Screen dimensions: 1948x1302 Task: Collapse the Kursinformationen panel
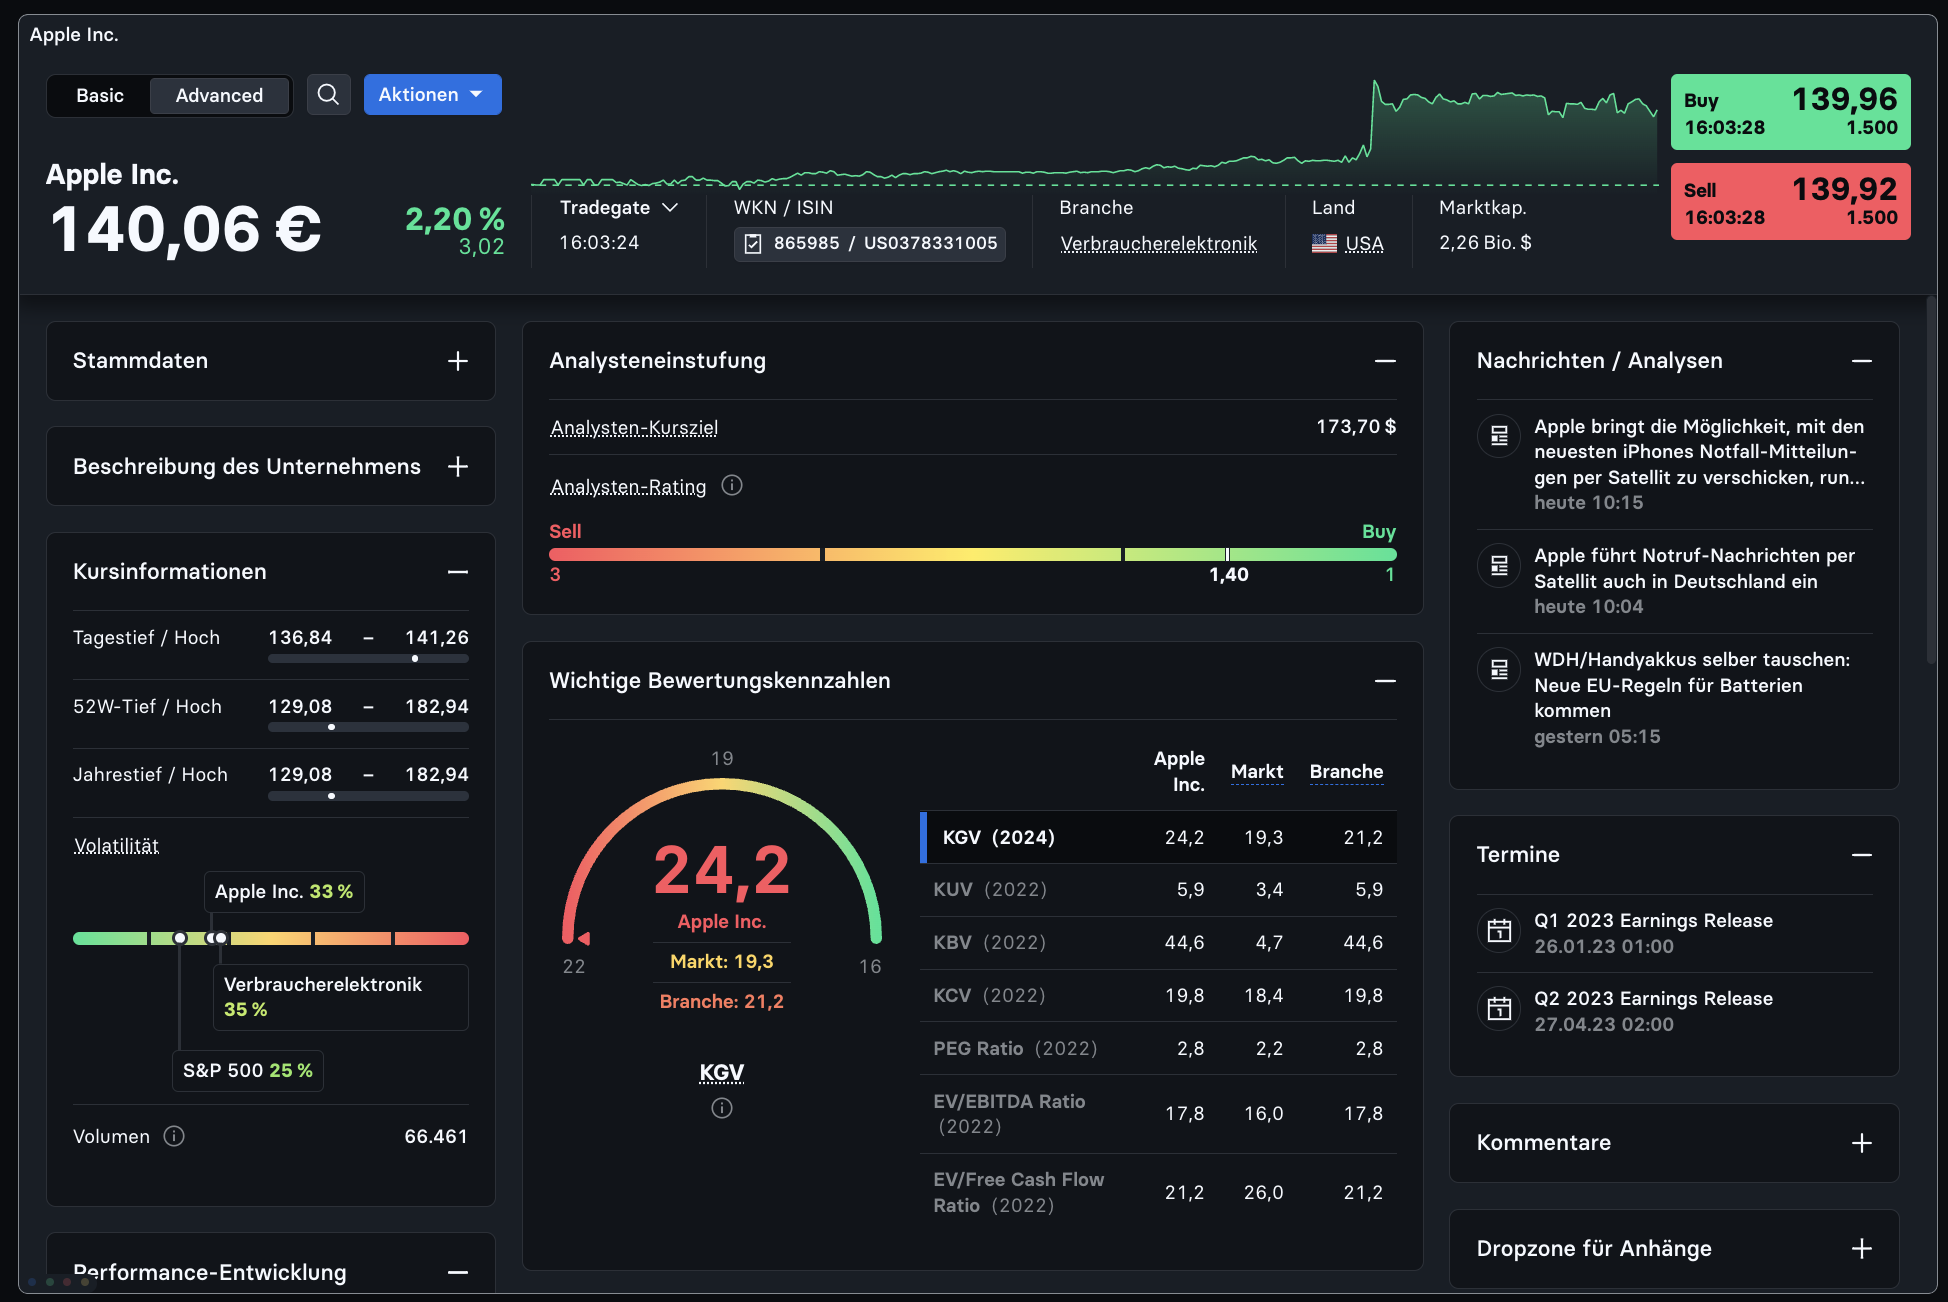(x=458, y=572)
